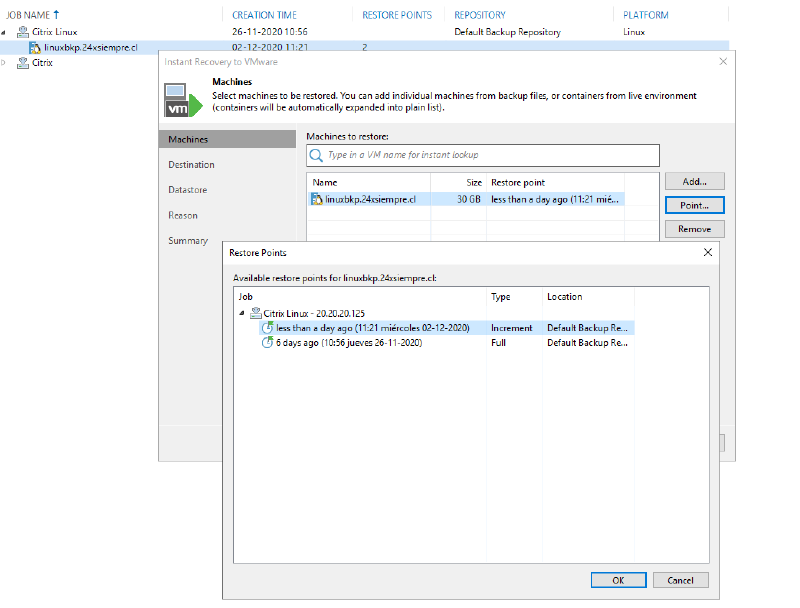Click 'Default Backup Repository' cell
Image resolution: width=800 pixels, height=608 pixels.
coord(507,32)
